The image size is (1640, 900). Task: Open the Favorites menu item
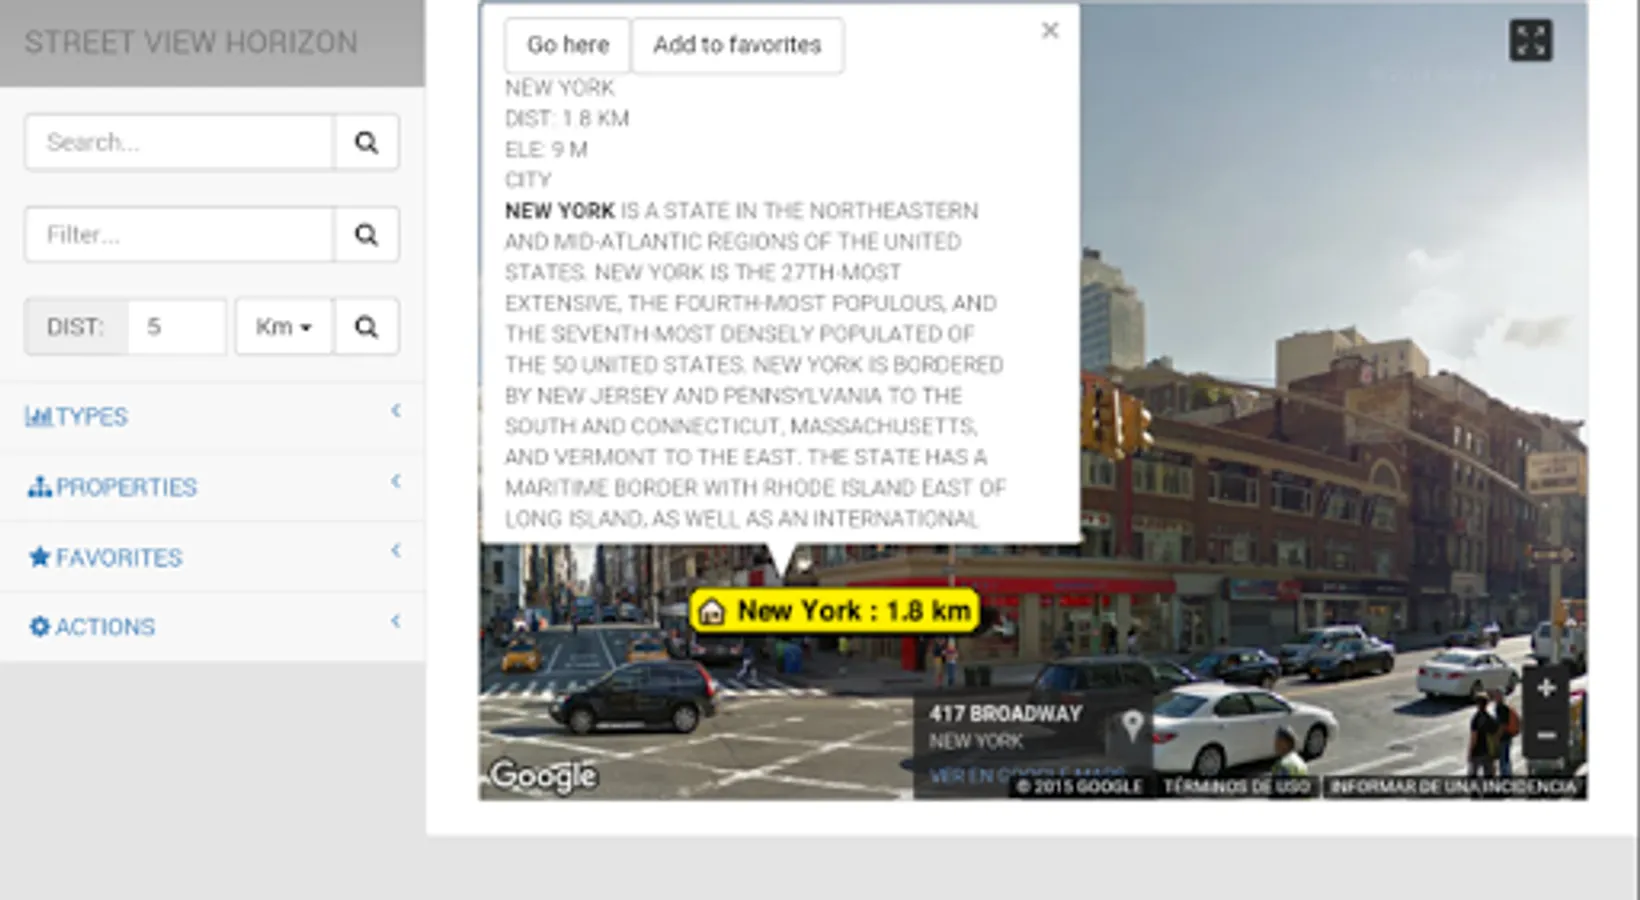[212, 557]
